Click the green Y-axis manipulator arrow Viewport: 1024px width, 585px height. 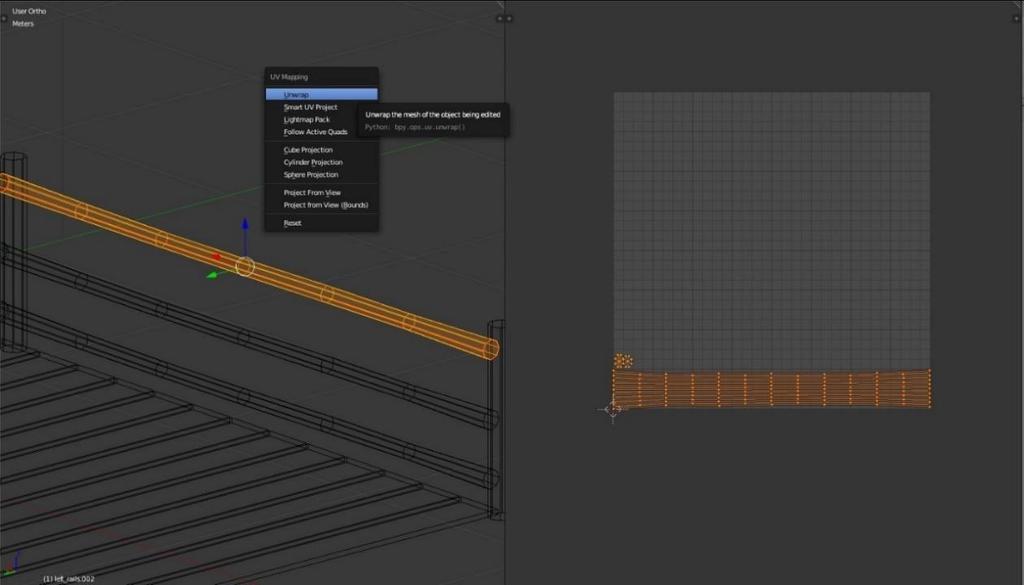coord(212,276)
